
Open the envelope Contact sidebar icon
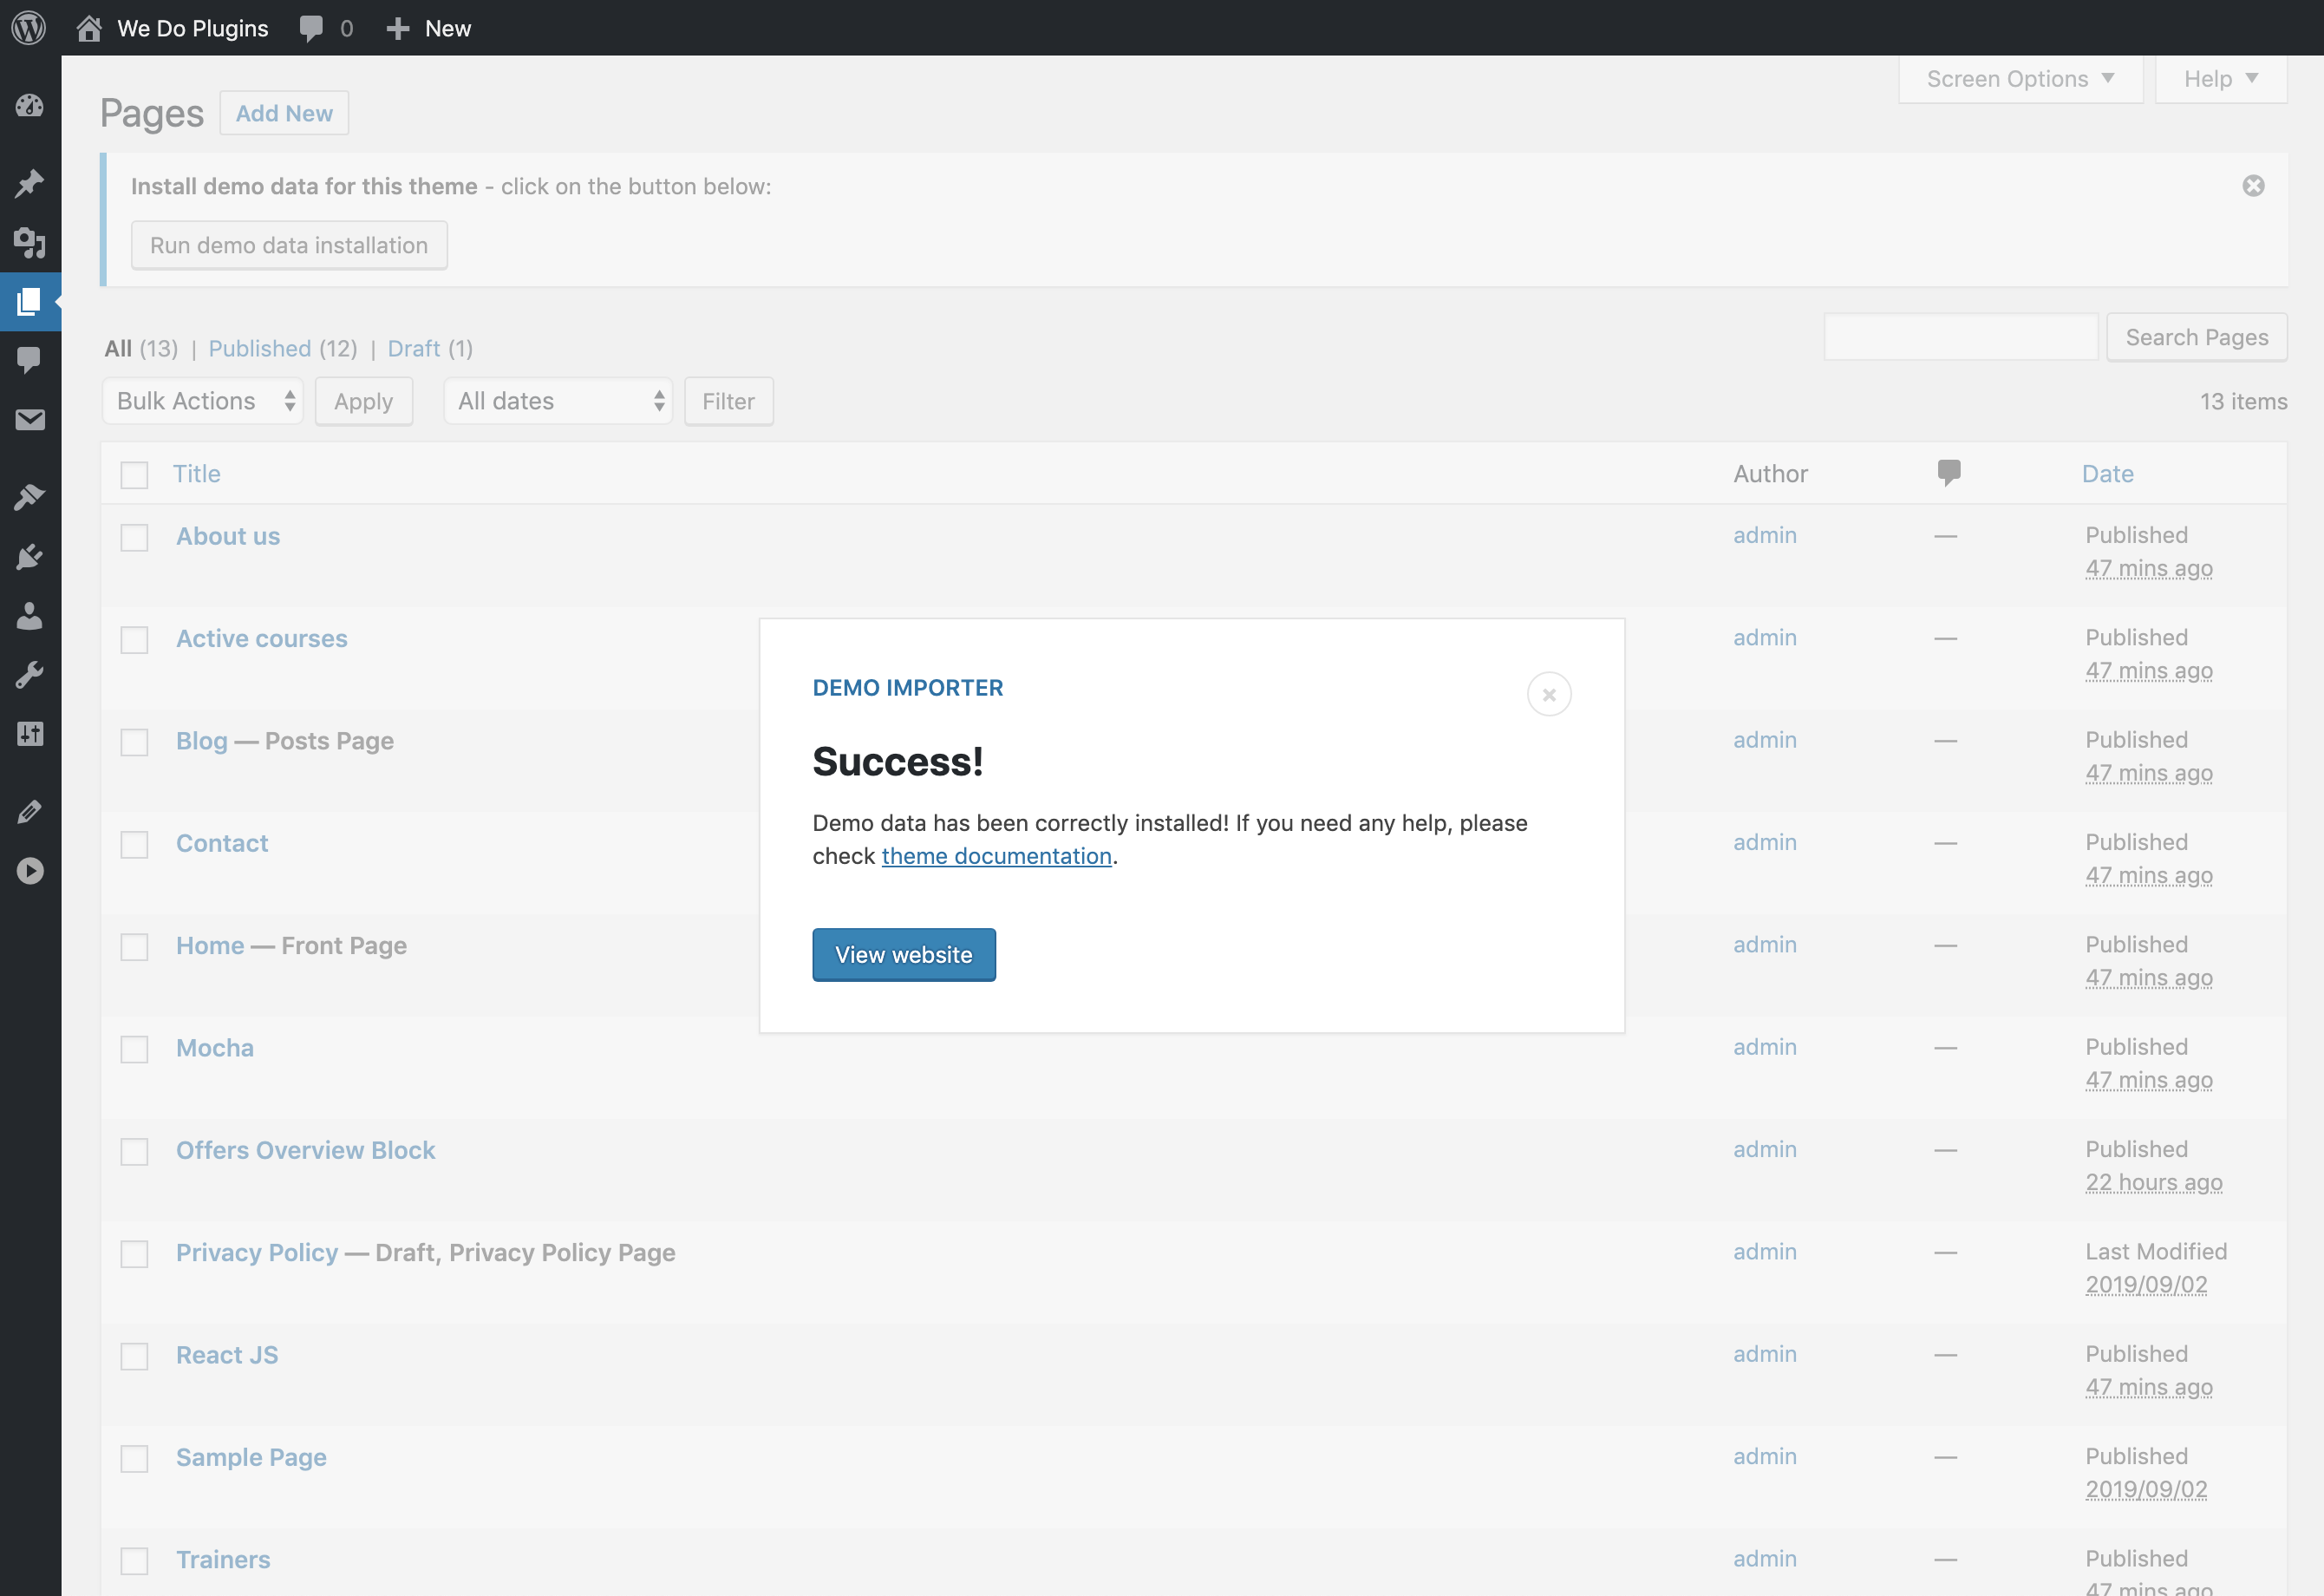pos(30,419)
